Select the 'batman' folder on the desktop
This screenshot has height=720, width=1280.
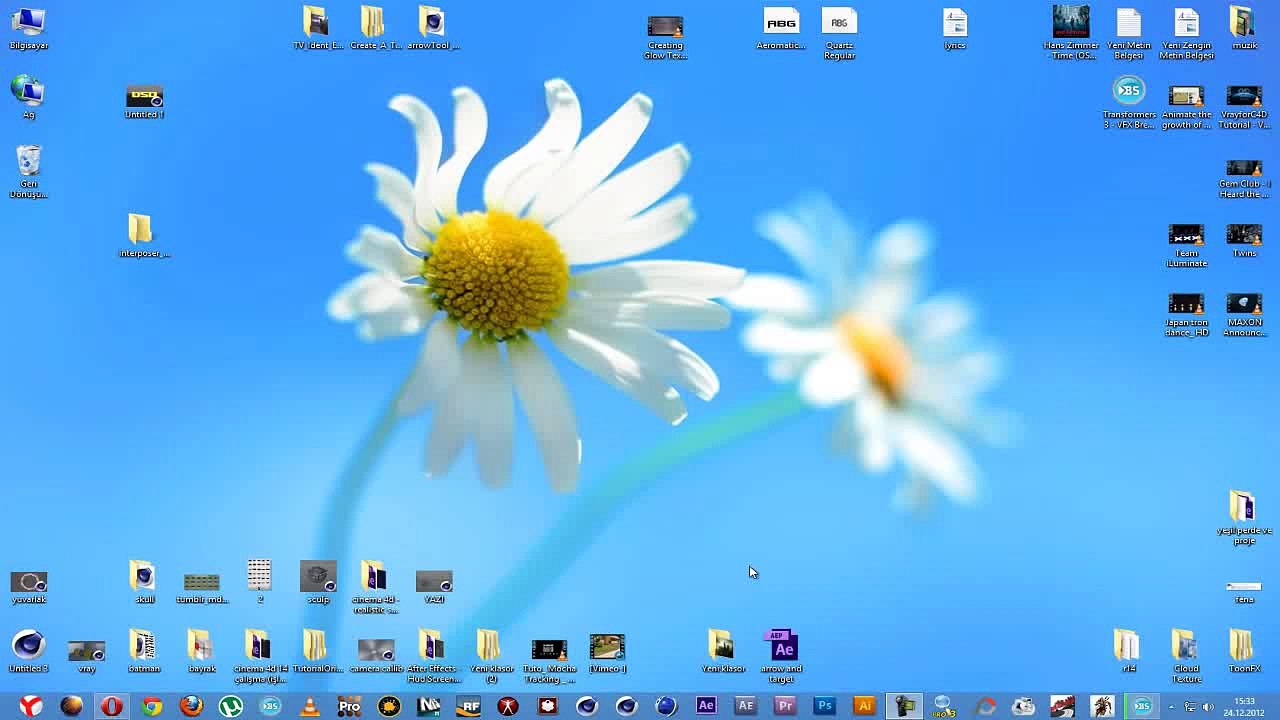tap(143, 646)
